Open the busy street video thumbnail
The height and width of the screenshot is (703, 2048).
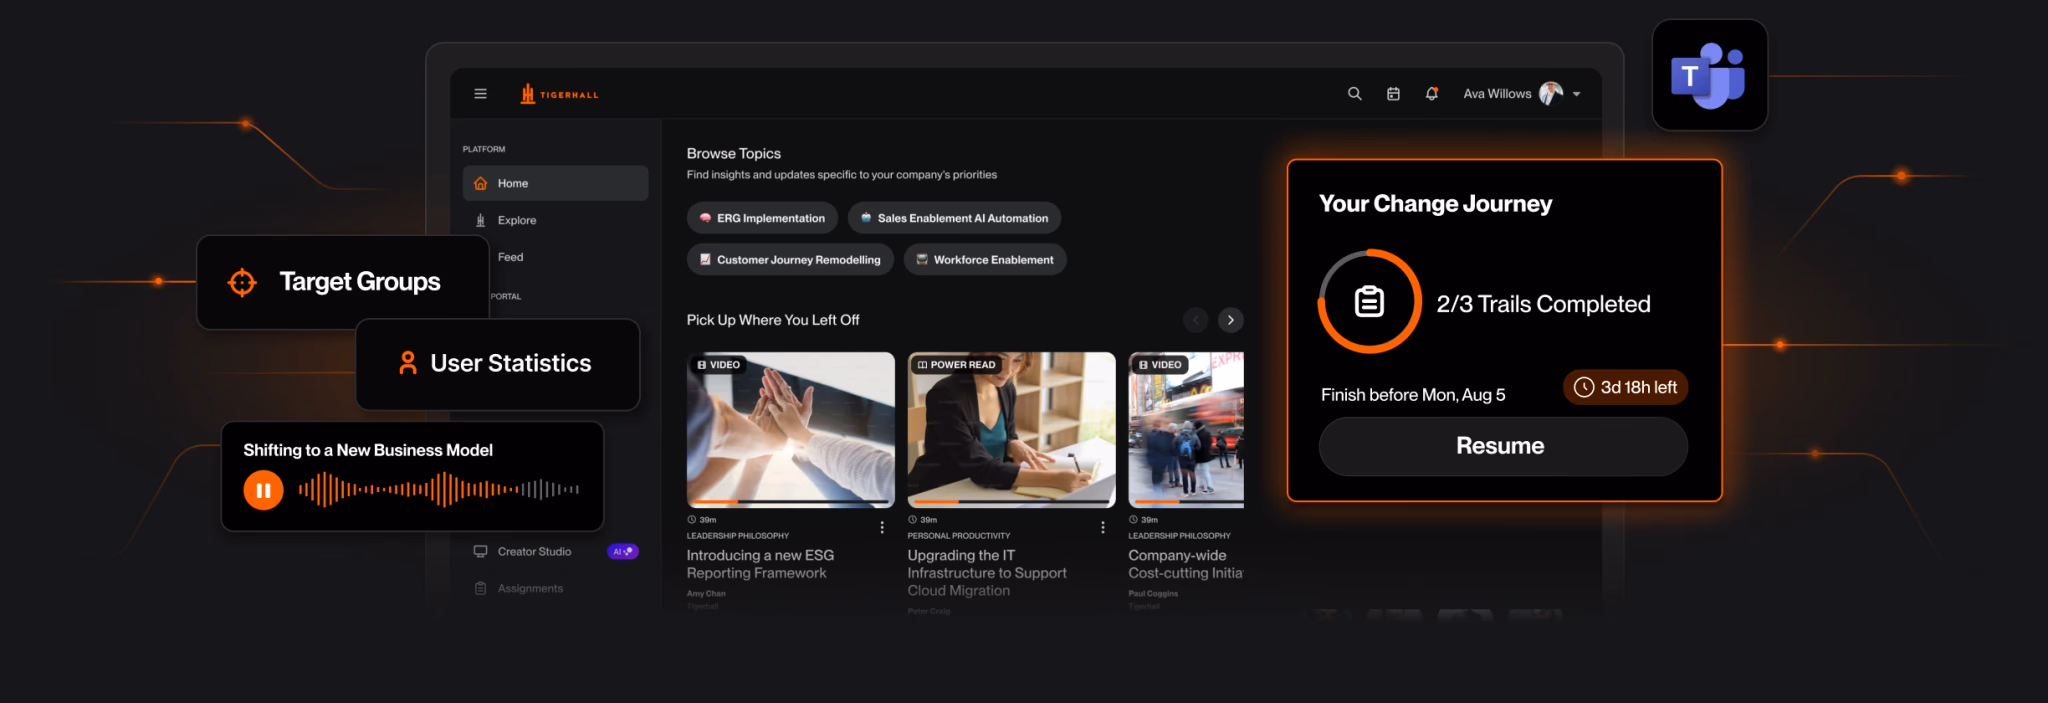1186,429
